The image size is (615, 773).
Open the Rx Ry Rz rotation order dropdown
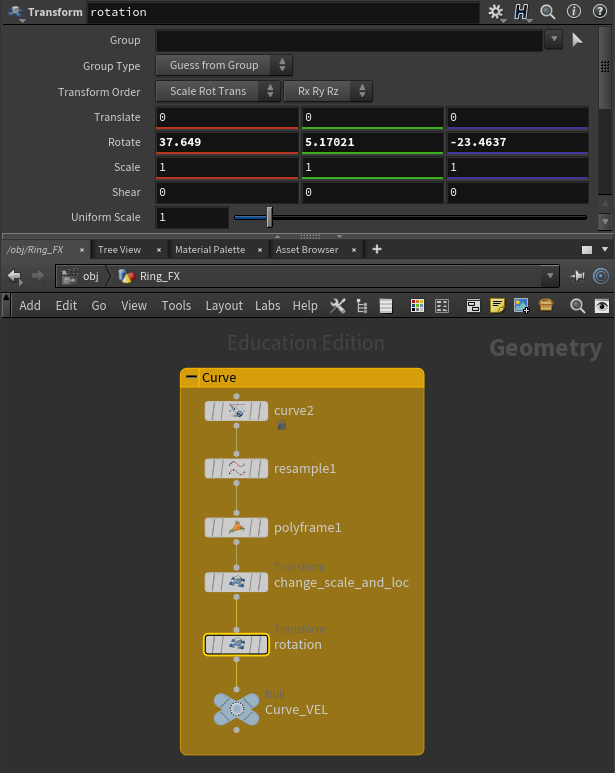(x=328, y=91)
